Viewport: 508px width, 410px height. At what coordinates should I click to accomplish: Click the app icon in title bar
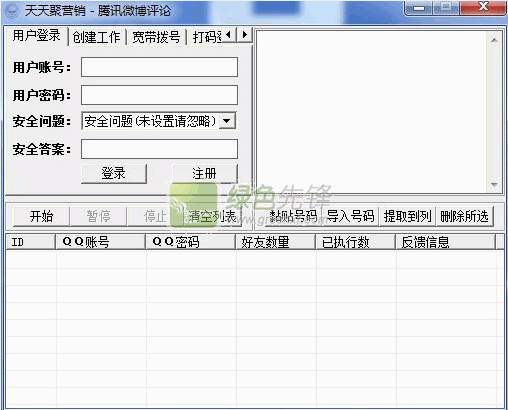coord(12,10)
